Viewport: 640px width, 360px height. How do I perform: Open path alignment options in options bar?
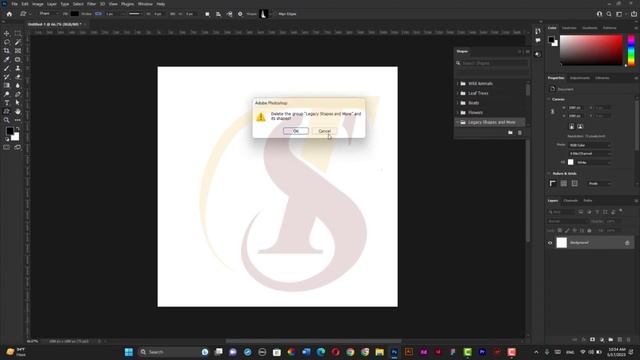point(218,14)
